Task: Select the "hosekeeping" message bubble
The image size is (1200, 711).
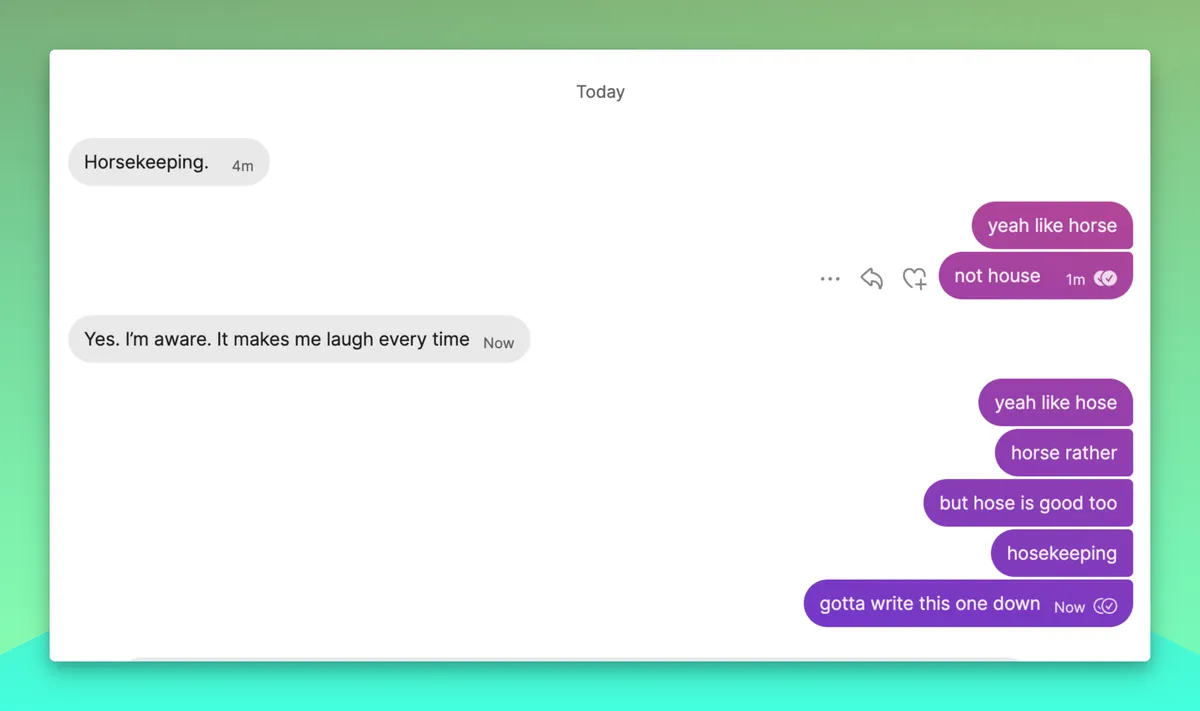Action: pyautogui.click(x=1062, y=553)
